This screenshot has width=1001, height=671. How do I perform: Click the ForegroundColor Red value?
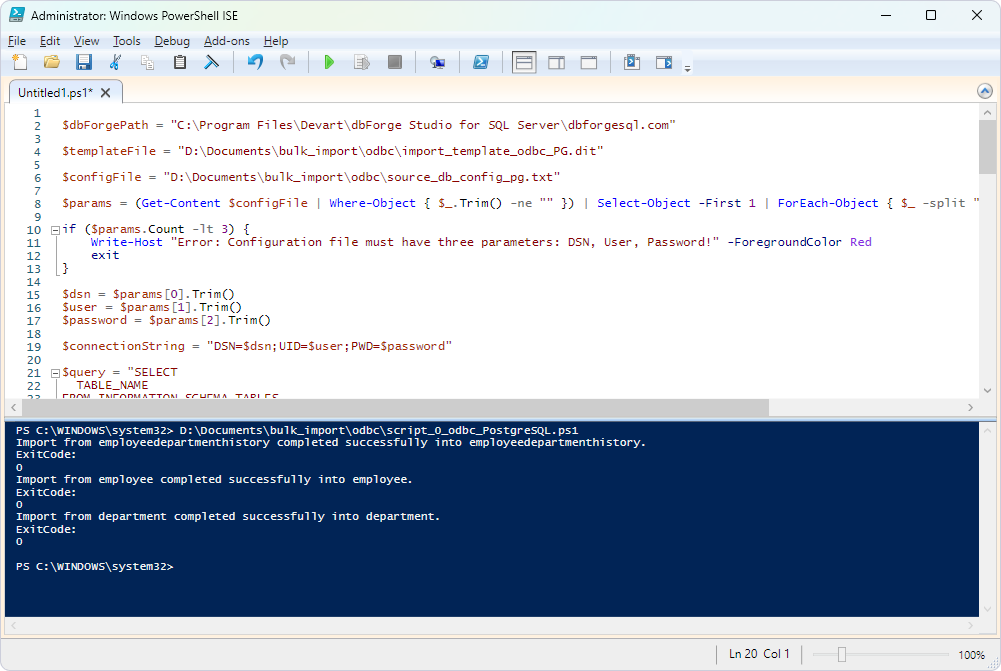[x=861, y=242]
